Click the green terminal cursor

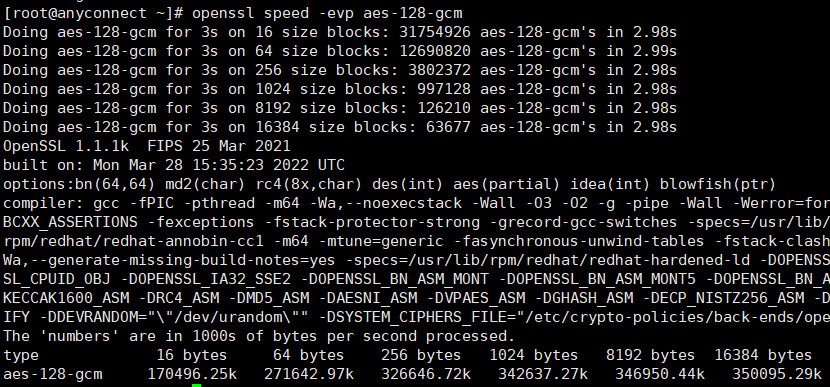[196, 385]
